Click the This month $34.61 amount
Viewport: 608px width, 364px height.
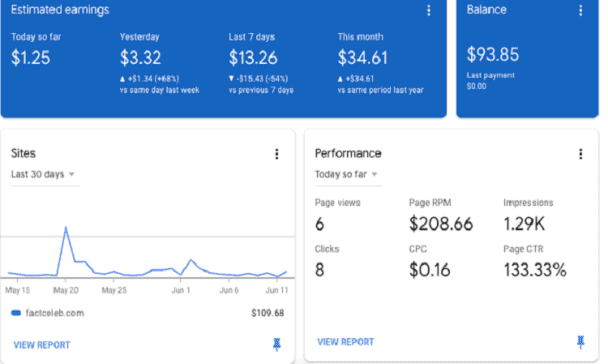tap(363, 58)
